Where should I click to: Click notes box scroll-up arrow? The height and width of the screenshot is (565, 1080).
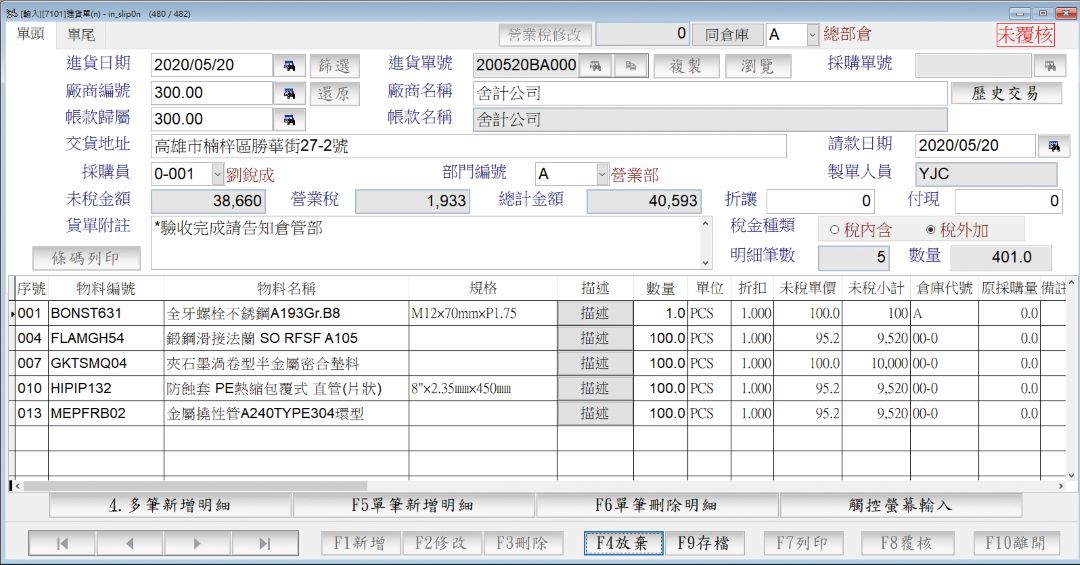706,224
